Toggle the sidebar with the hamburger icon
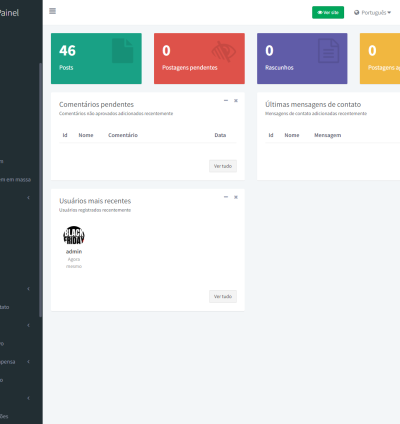The width and height of the screenshot is (400, 424). coord(52,11)
